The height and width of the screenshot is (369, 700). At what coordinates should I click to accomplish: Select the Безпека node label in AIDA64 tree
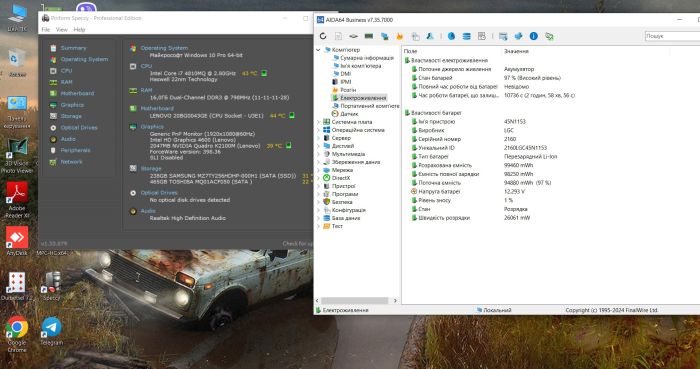tap(342, 202)
